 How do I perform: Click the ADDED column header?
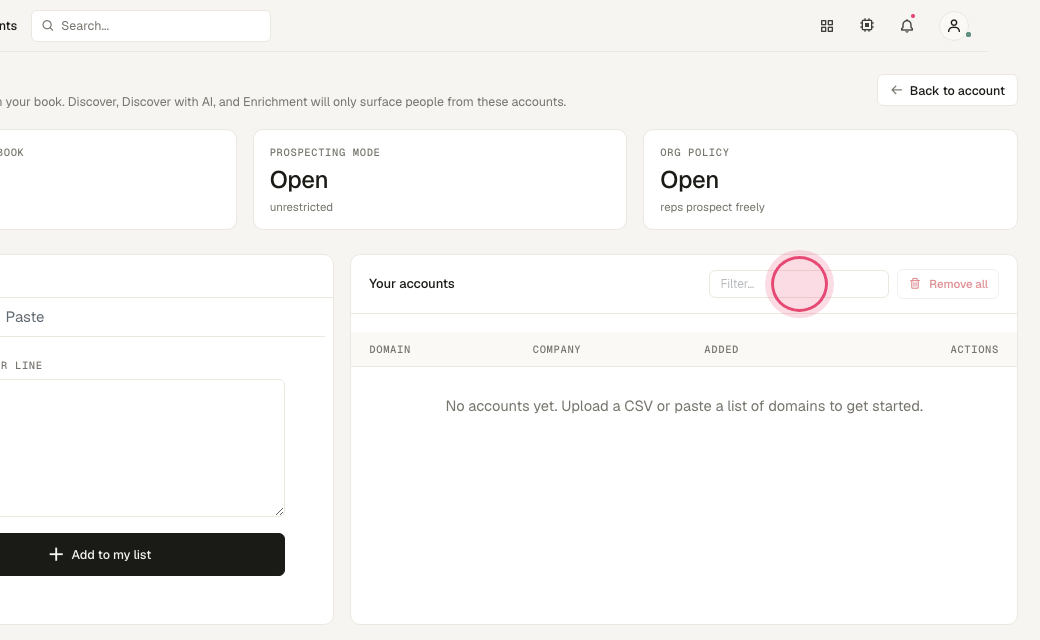[x=721, y=350]
